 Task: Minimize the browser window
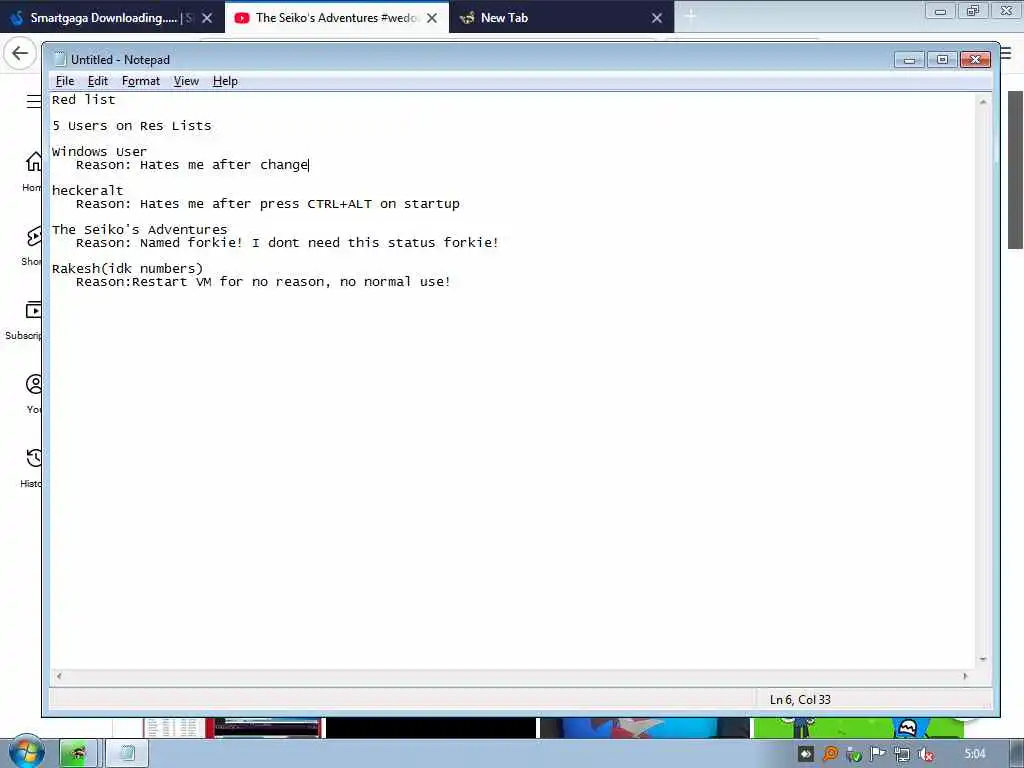(940, 10)
